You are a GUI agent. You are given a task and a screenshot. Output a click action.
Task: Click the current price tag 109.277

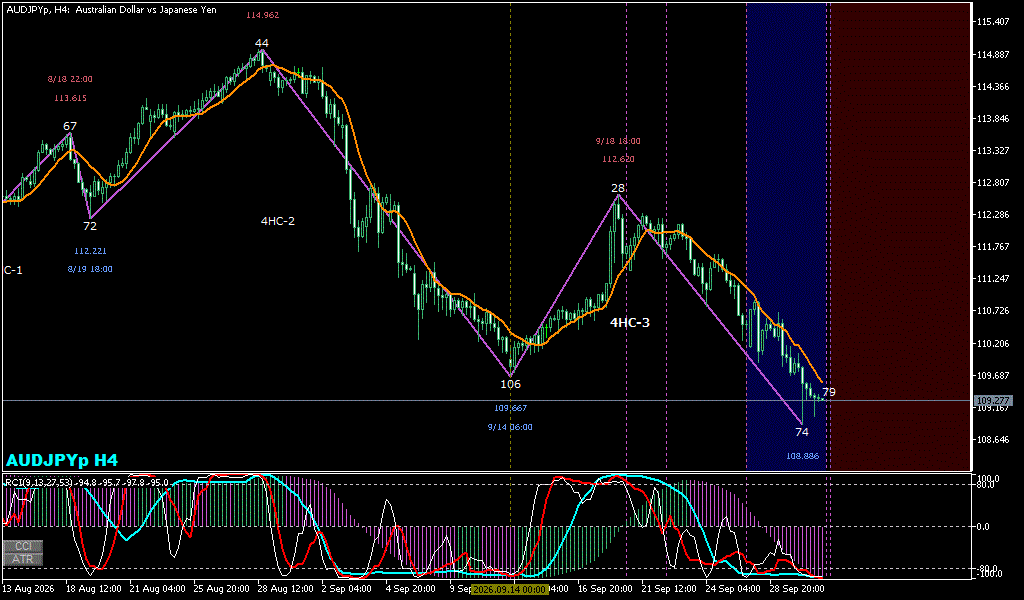click(993, 400)
